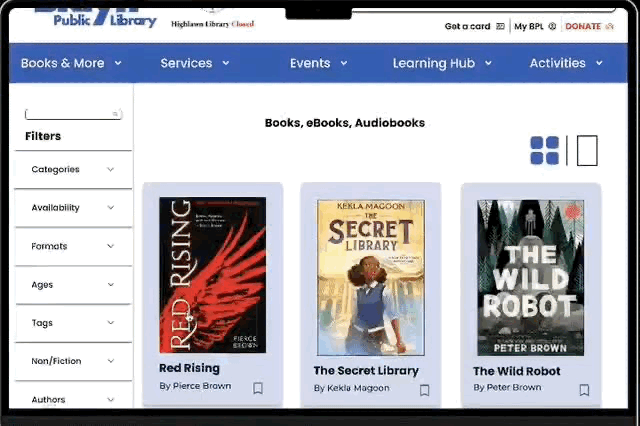The width and height of the screenshot is (640, 426).
Task: Click the chevron next to Activities
Action: click(599, 63)
